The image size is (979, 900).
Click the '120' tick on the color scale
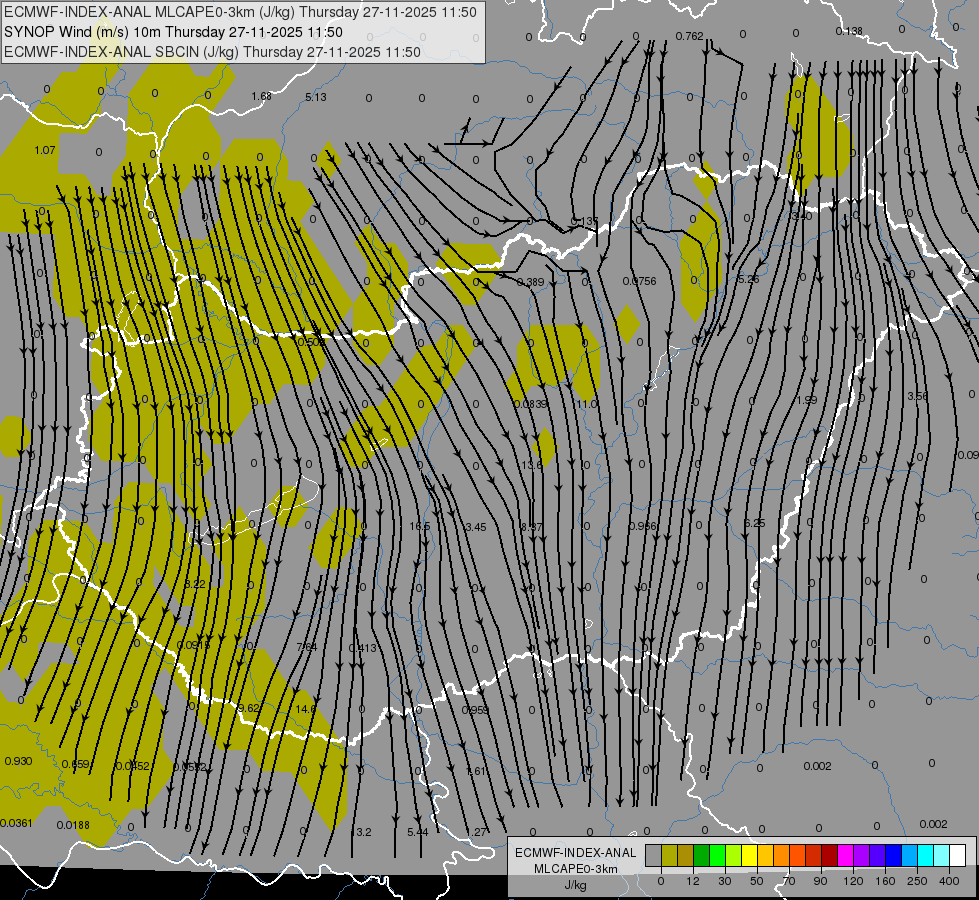pos(853,881)
